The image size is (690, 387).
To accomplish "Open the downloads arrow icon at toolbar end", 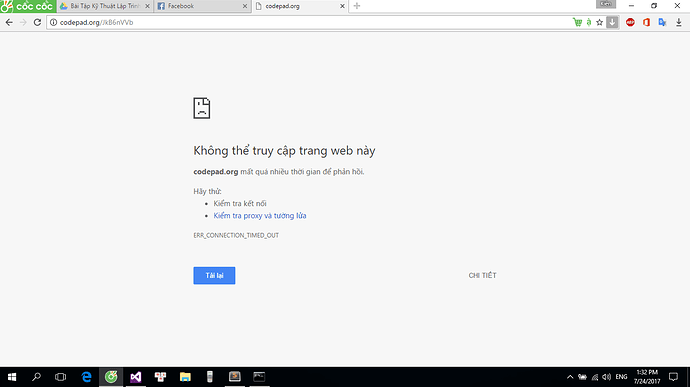I will pyautogui.click(x=679, y=22).
